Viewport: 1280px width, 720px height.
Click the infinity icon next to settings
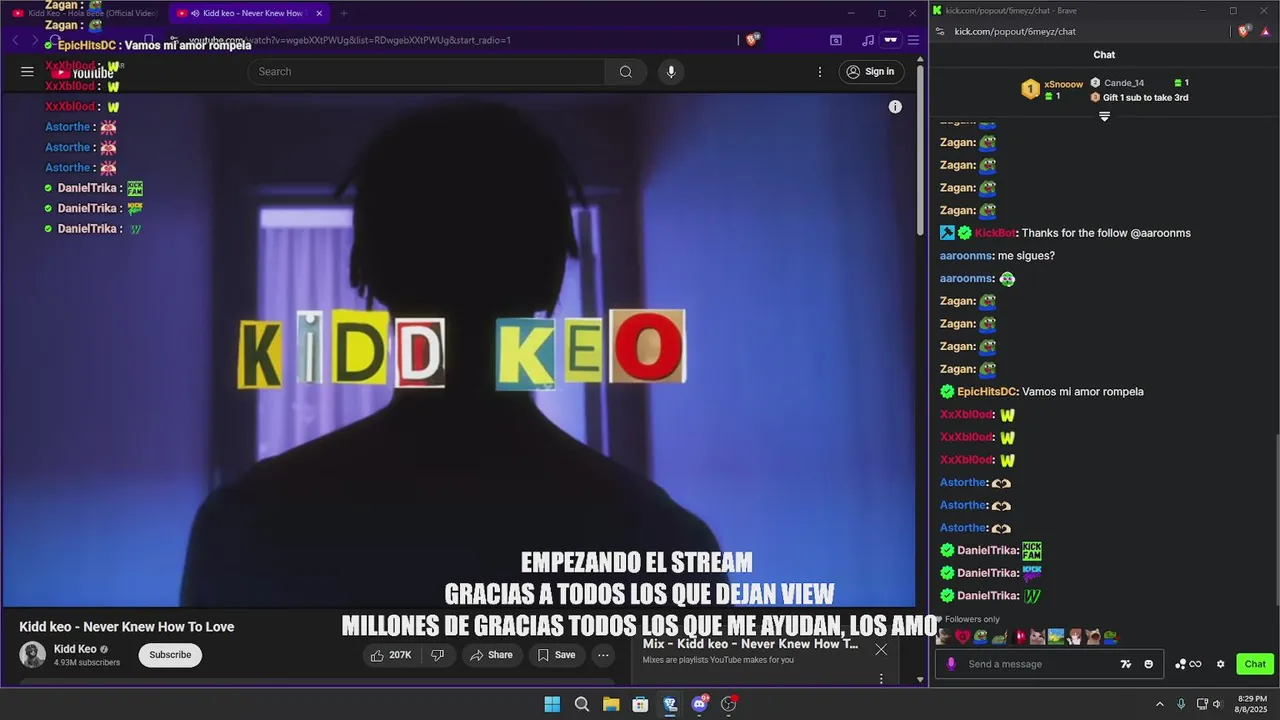[x=1195, y=664]
